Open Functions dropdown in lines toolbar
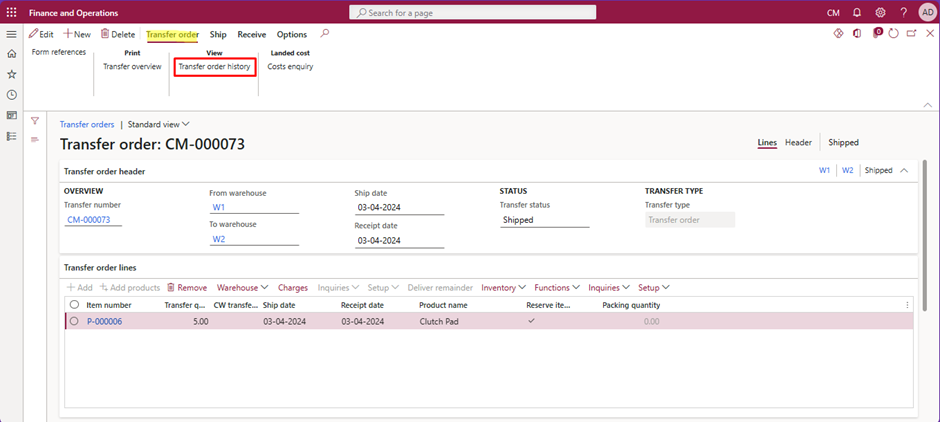 click(x=558, y=288)
